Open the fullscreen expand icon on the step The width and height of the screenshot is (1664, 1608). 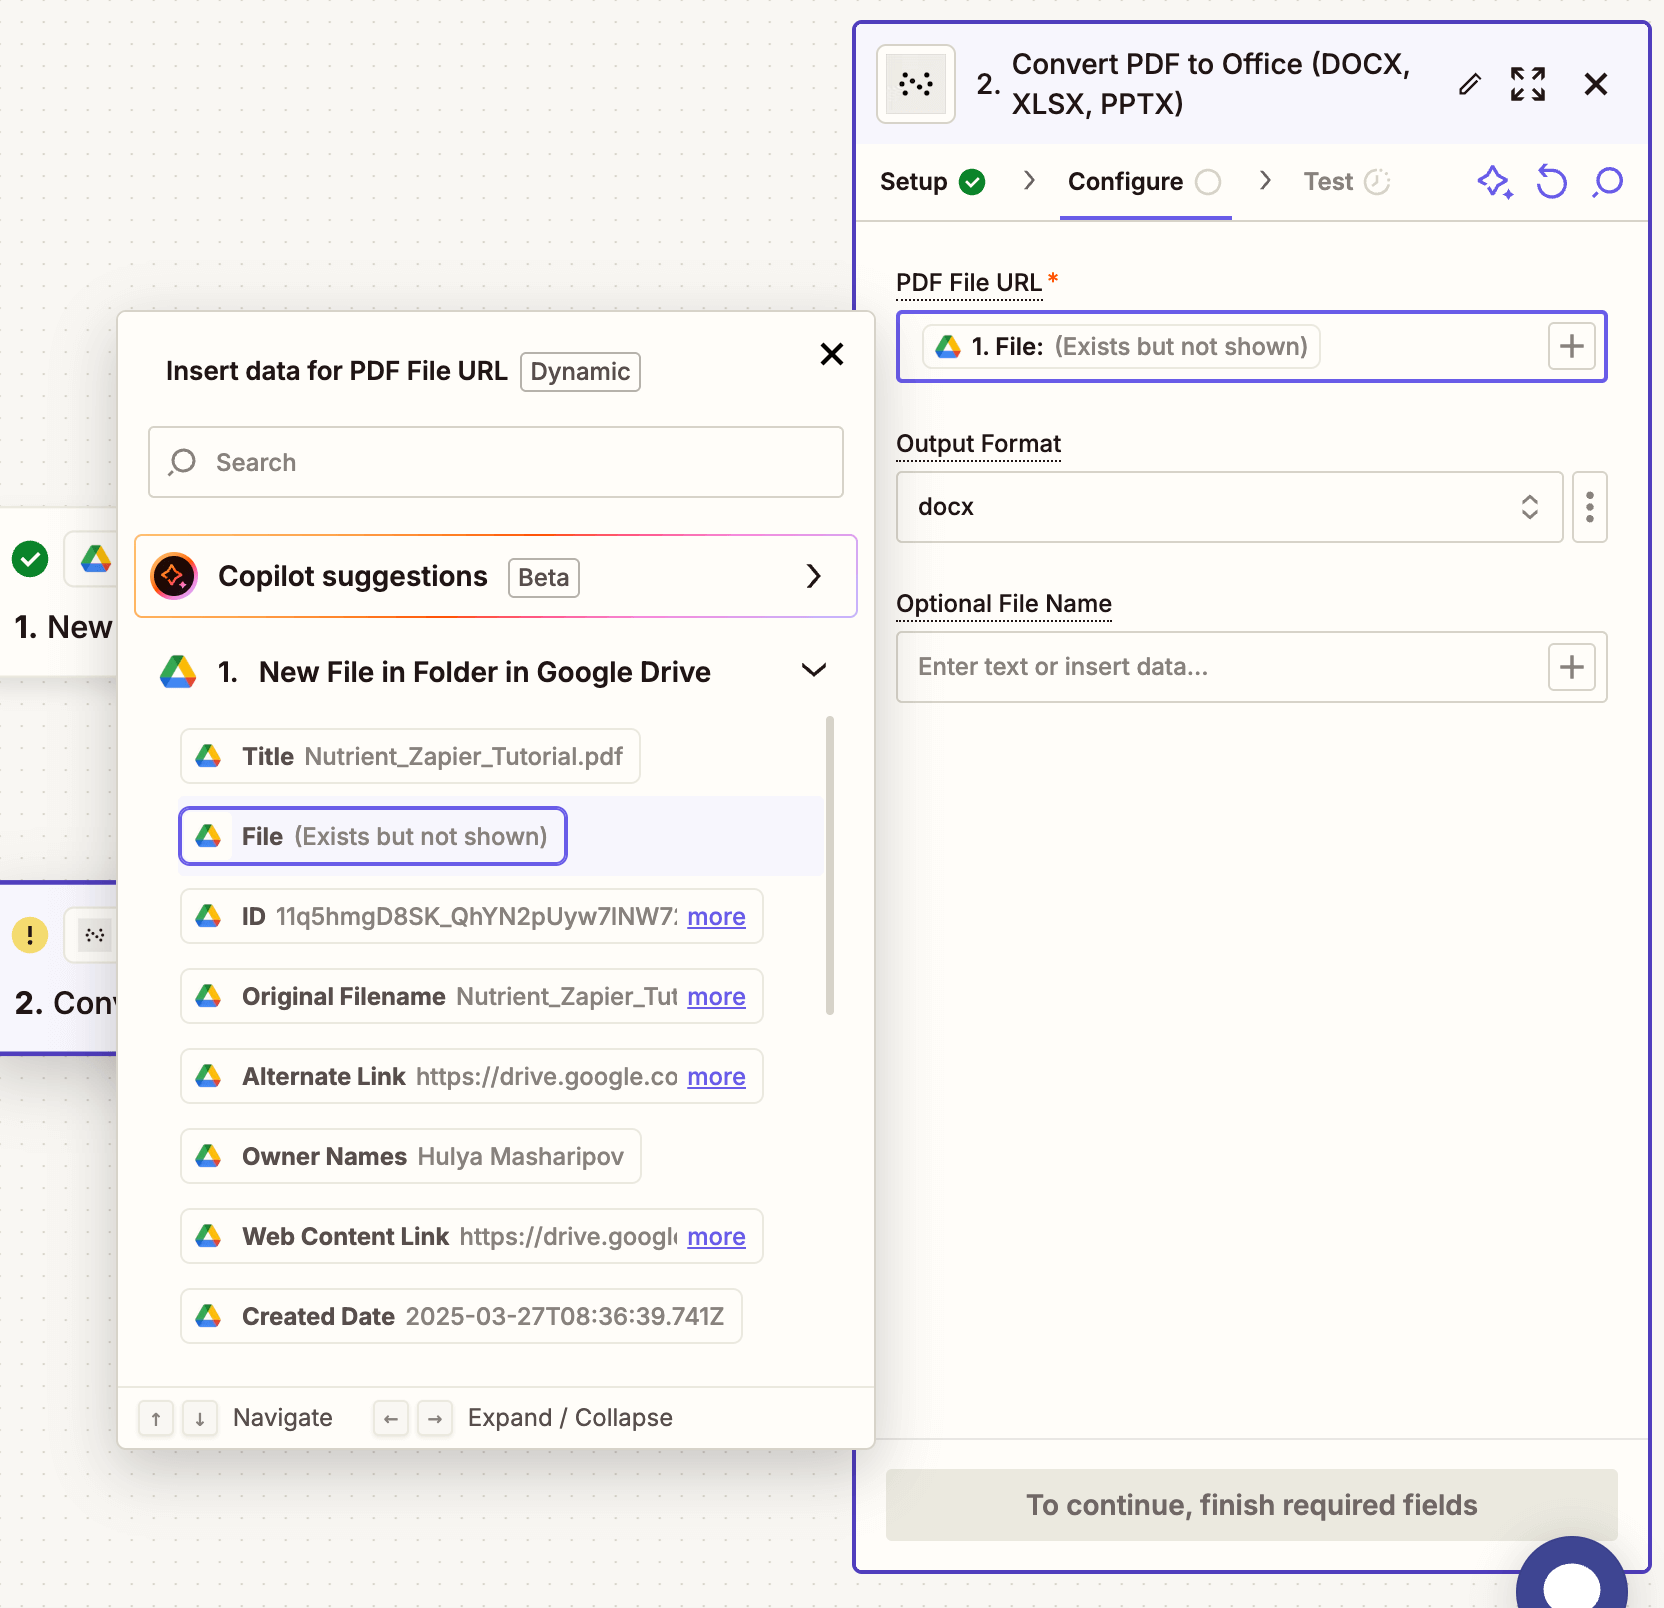click(x=1528, y=84)
